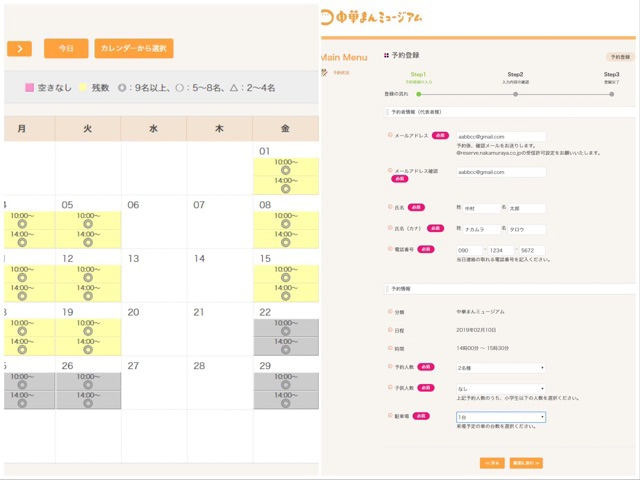The image size is (640, 480).
Task: Choose the grey 10:00 slot on Tuesday 26
Action: point(88,381)
